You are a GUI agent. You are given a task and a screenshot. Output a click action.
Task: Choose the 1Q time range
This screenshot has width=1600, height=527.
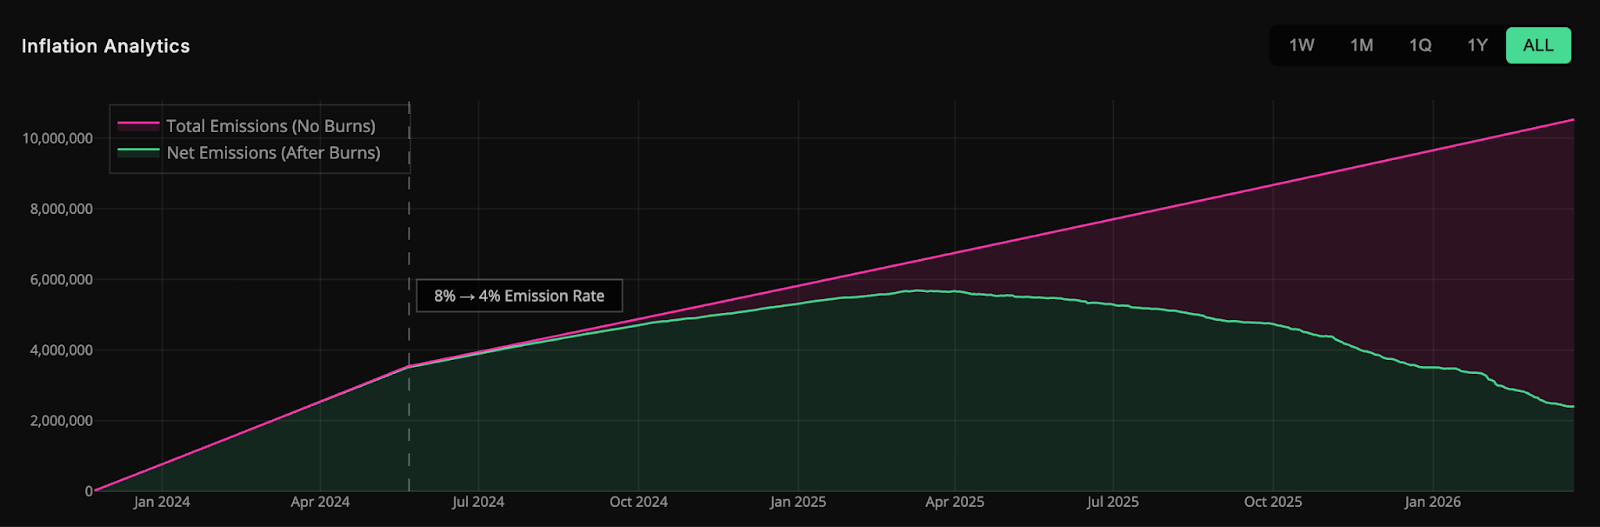1420,46
